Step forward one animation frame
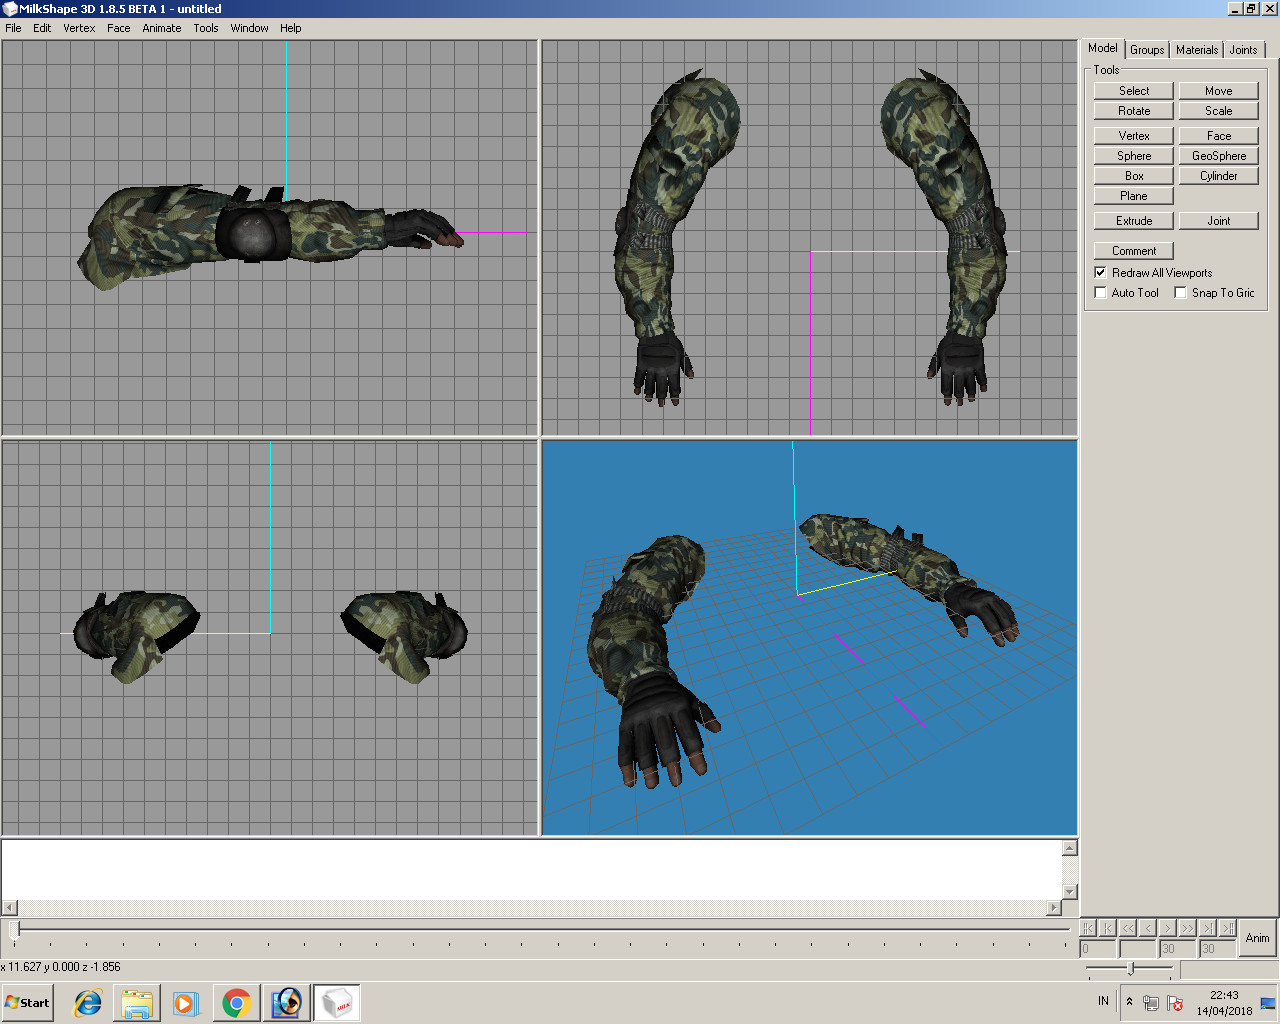The height and width of the screenshot is (1024, 1280). (x=1168, y=928)
